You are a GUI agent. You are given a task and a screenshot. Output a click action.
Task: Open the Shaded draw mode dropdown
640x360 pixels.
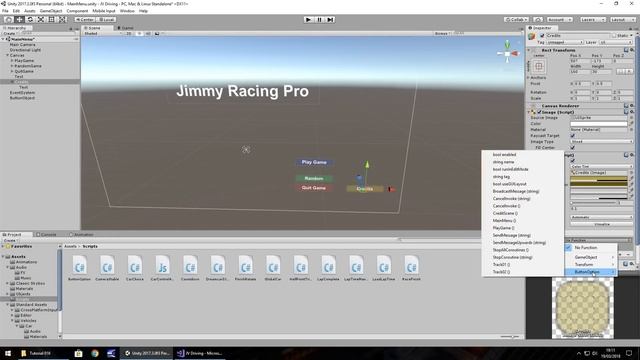102,33
